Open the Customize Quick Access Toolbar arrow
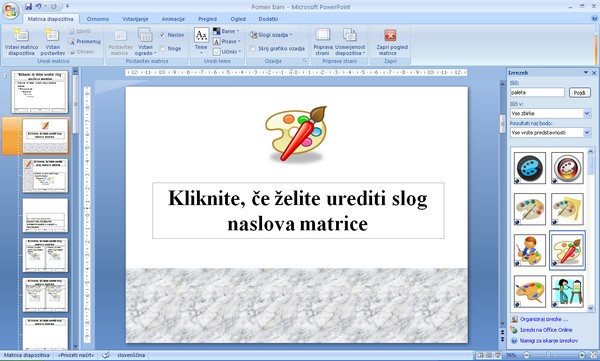The image size is (600, 361). (67, 7)
